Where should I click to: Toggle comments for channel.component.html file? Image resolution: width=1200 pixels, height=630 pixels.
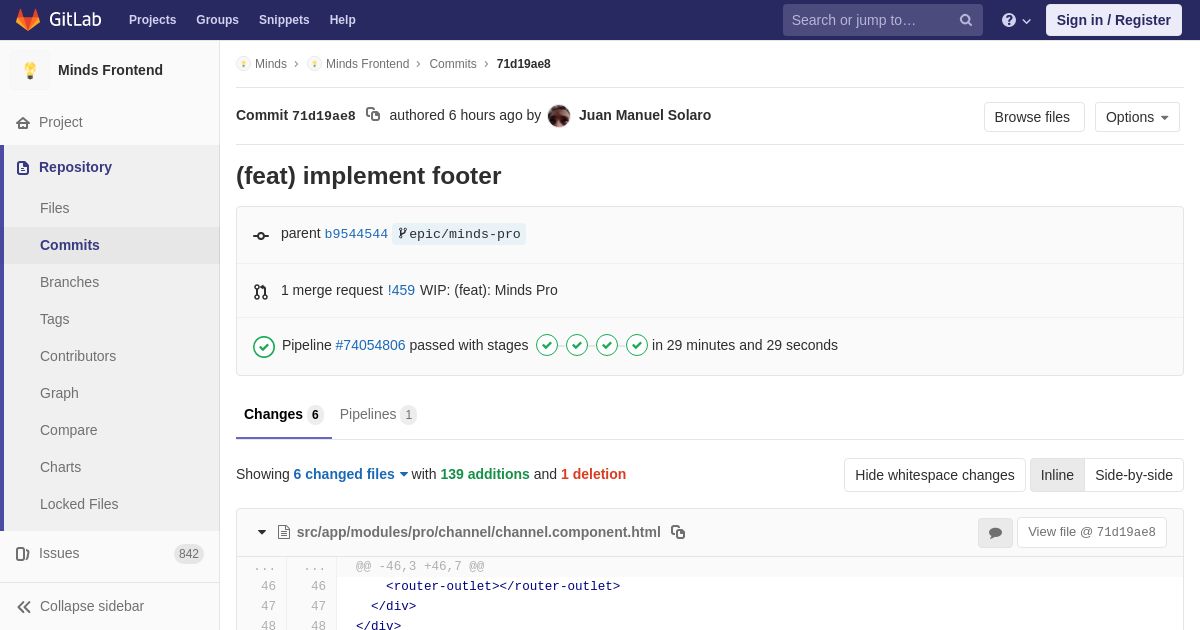click(995, 533)
